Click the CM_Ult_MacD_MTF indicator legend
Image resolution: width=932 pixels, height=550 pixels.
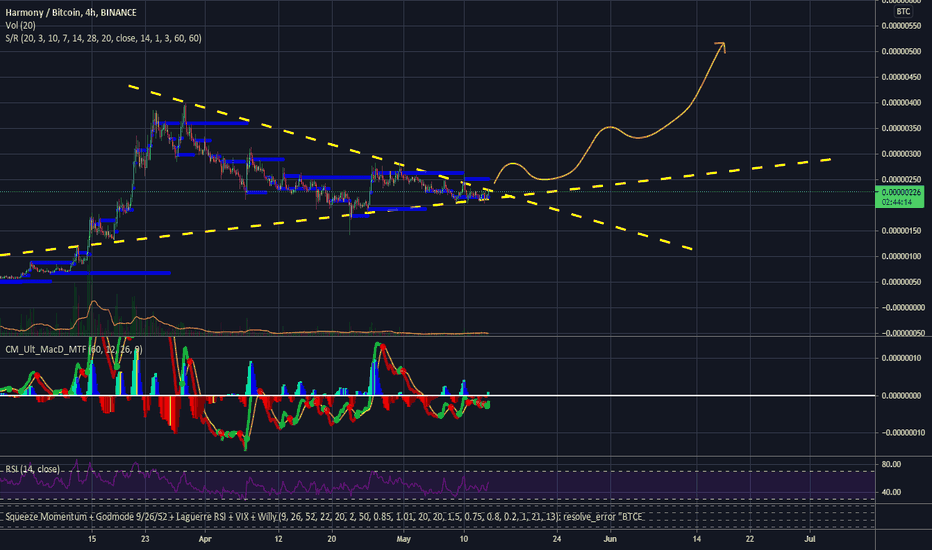(x=74, y=349)
